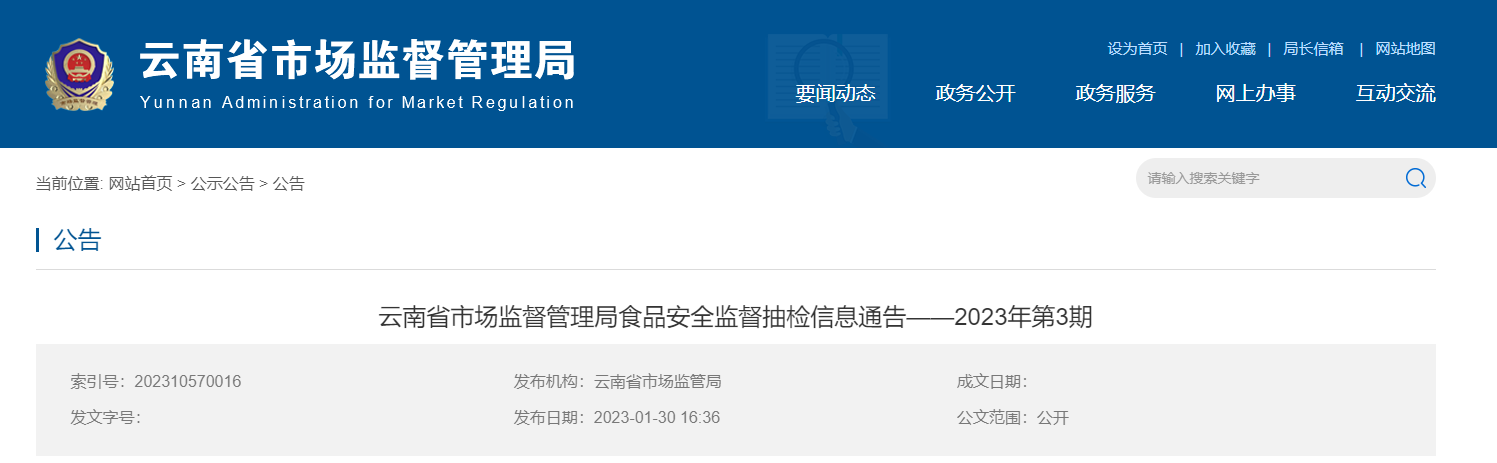Open the 局长信箱 link
The image size is (1497, 463).
(1313, 48)
